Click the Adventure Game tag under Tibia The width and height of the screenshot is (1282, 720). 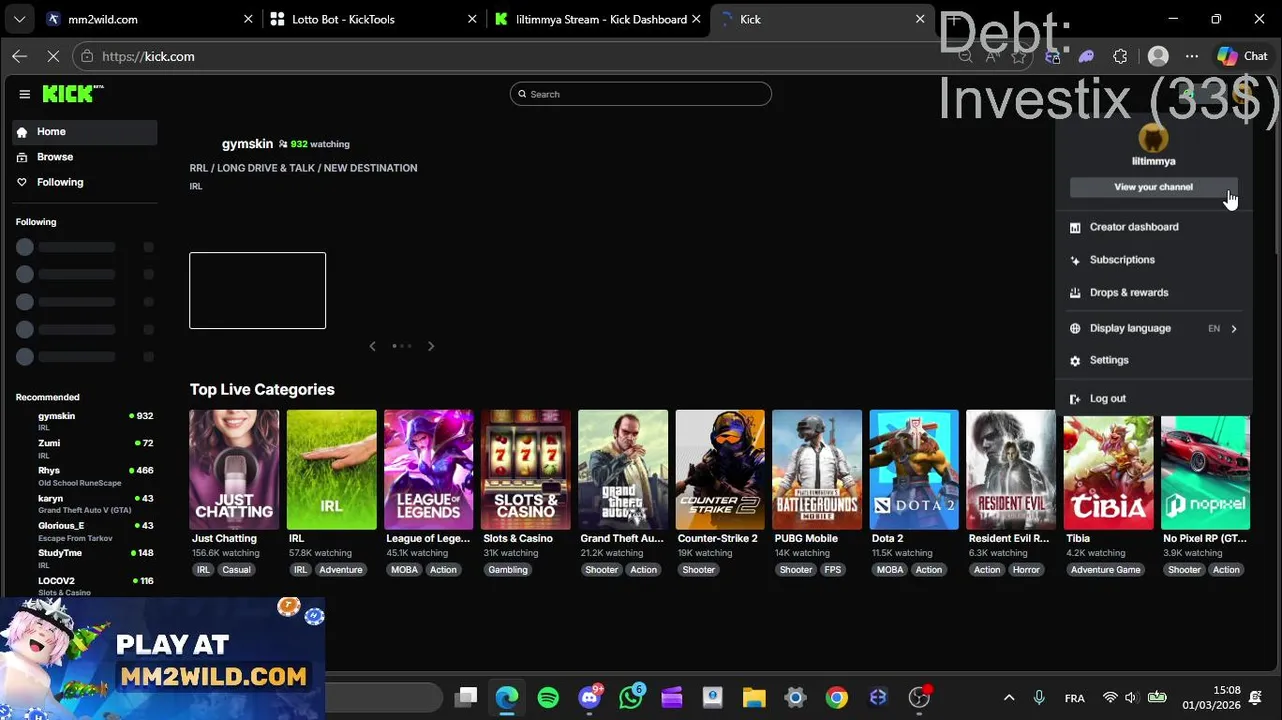click(1105, 570)
